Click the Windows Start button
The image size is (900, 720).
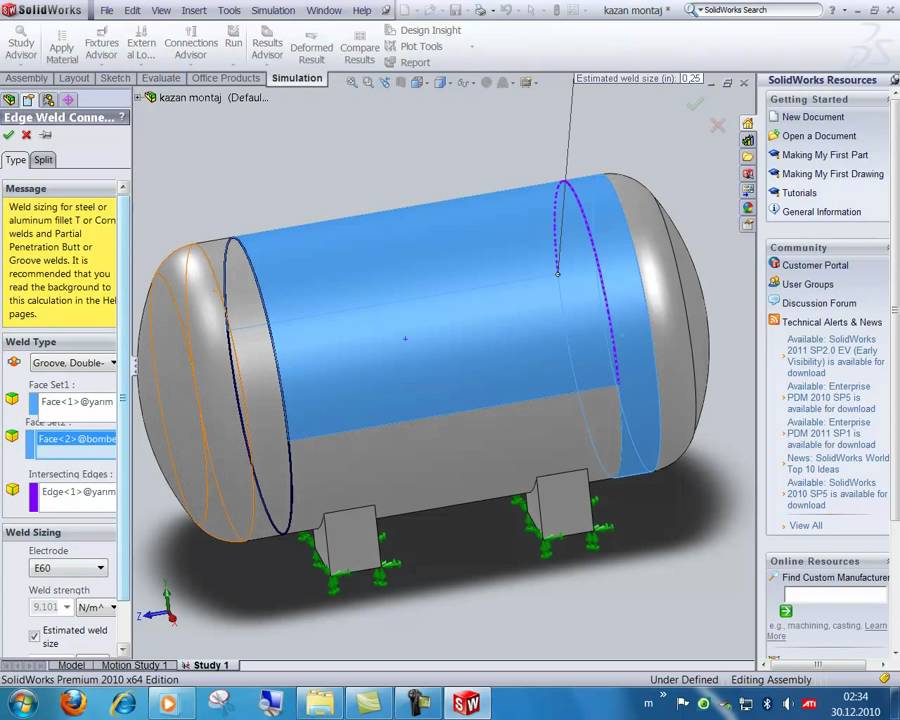click(23, 703)
